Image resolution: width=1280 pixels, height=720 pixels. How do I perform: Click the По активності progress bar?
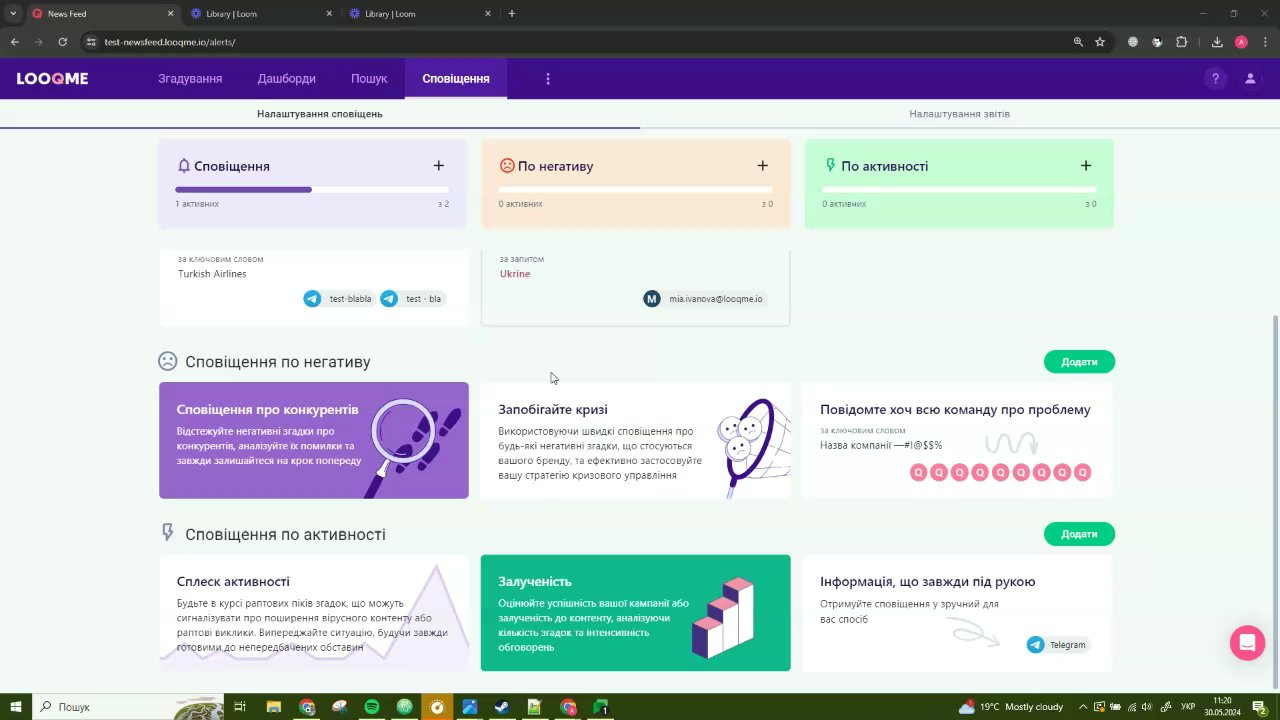point(959,189)
